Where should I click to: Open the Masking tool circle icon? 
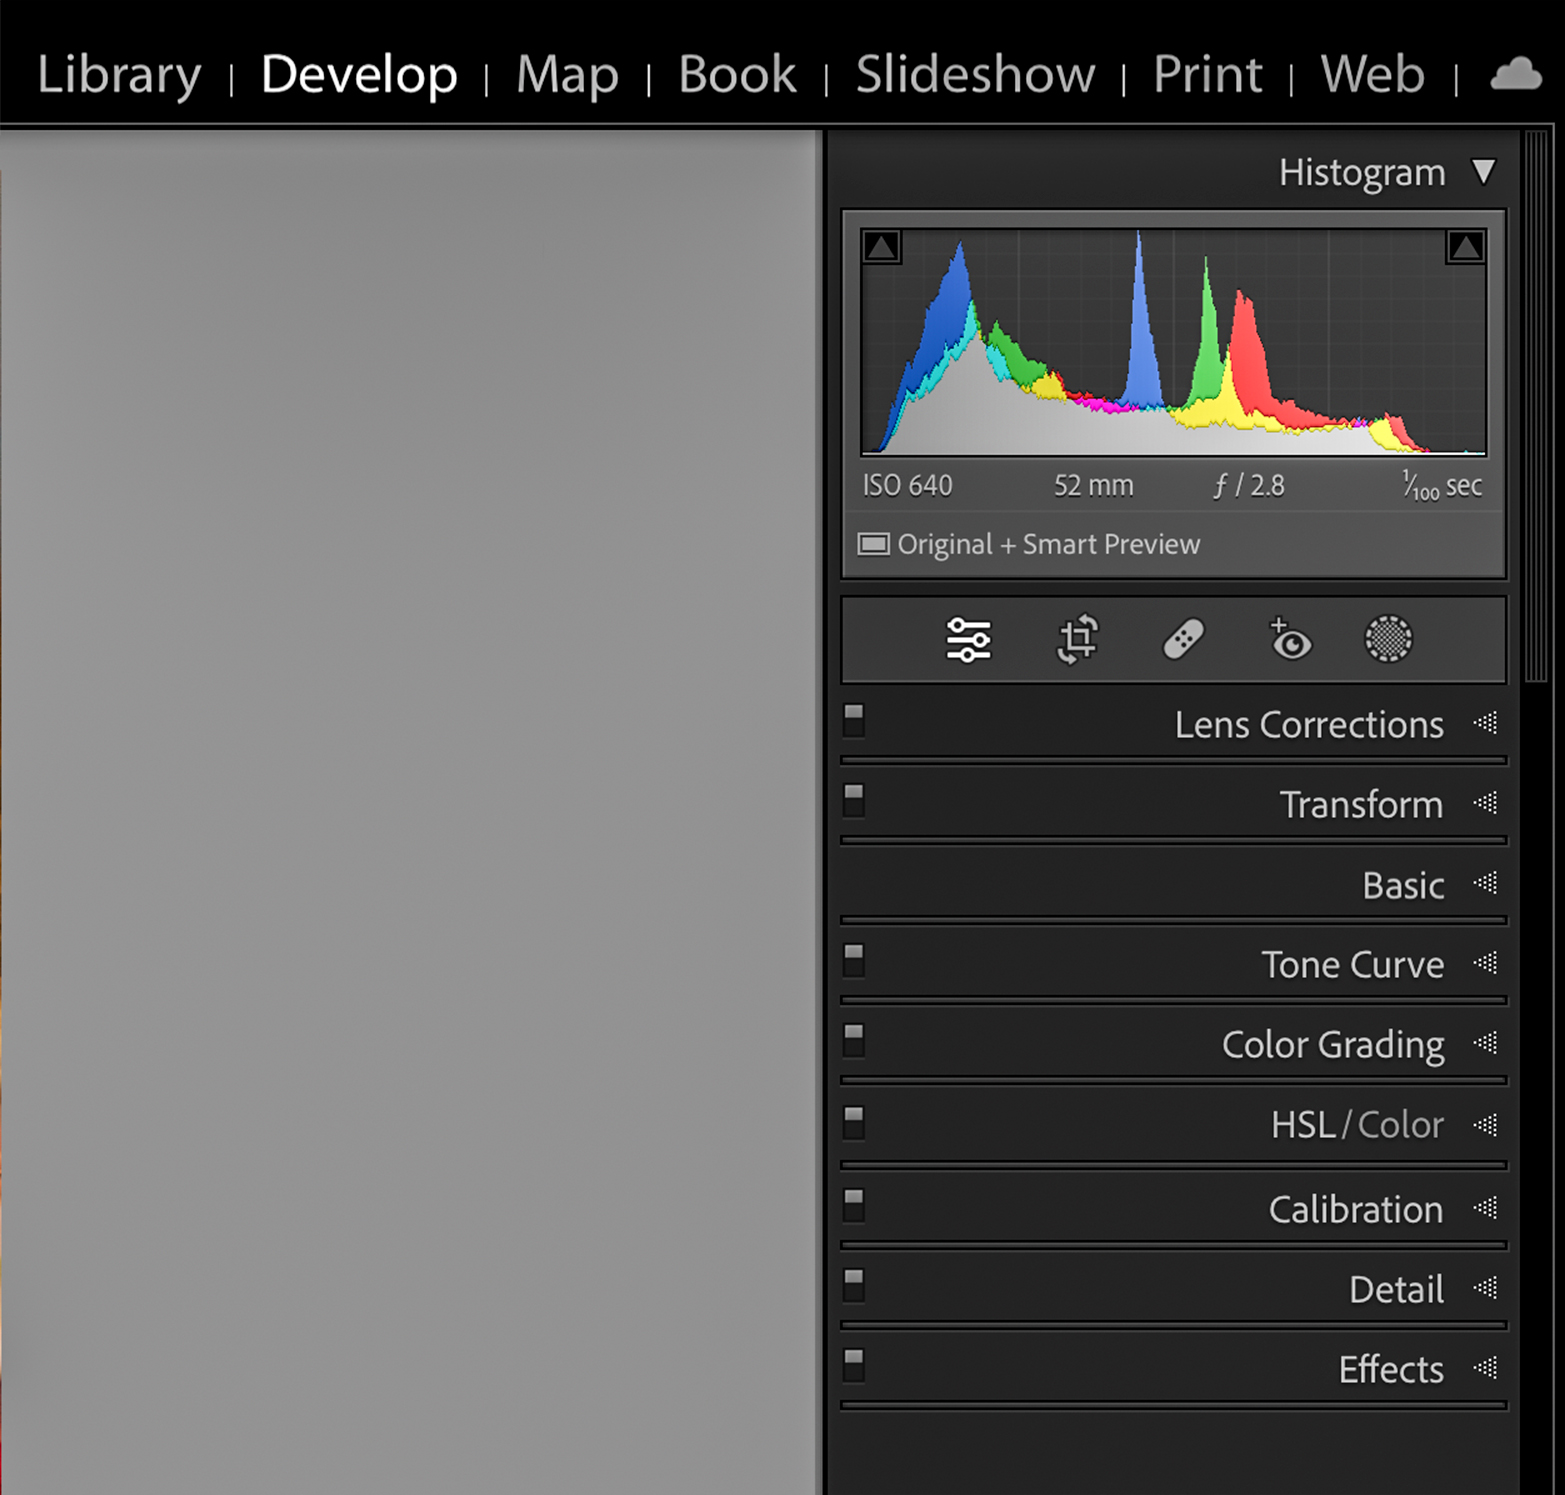click(x=1388, y=639)
